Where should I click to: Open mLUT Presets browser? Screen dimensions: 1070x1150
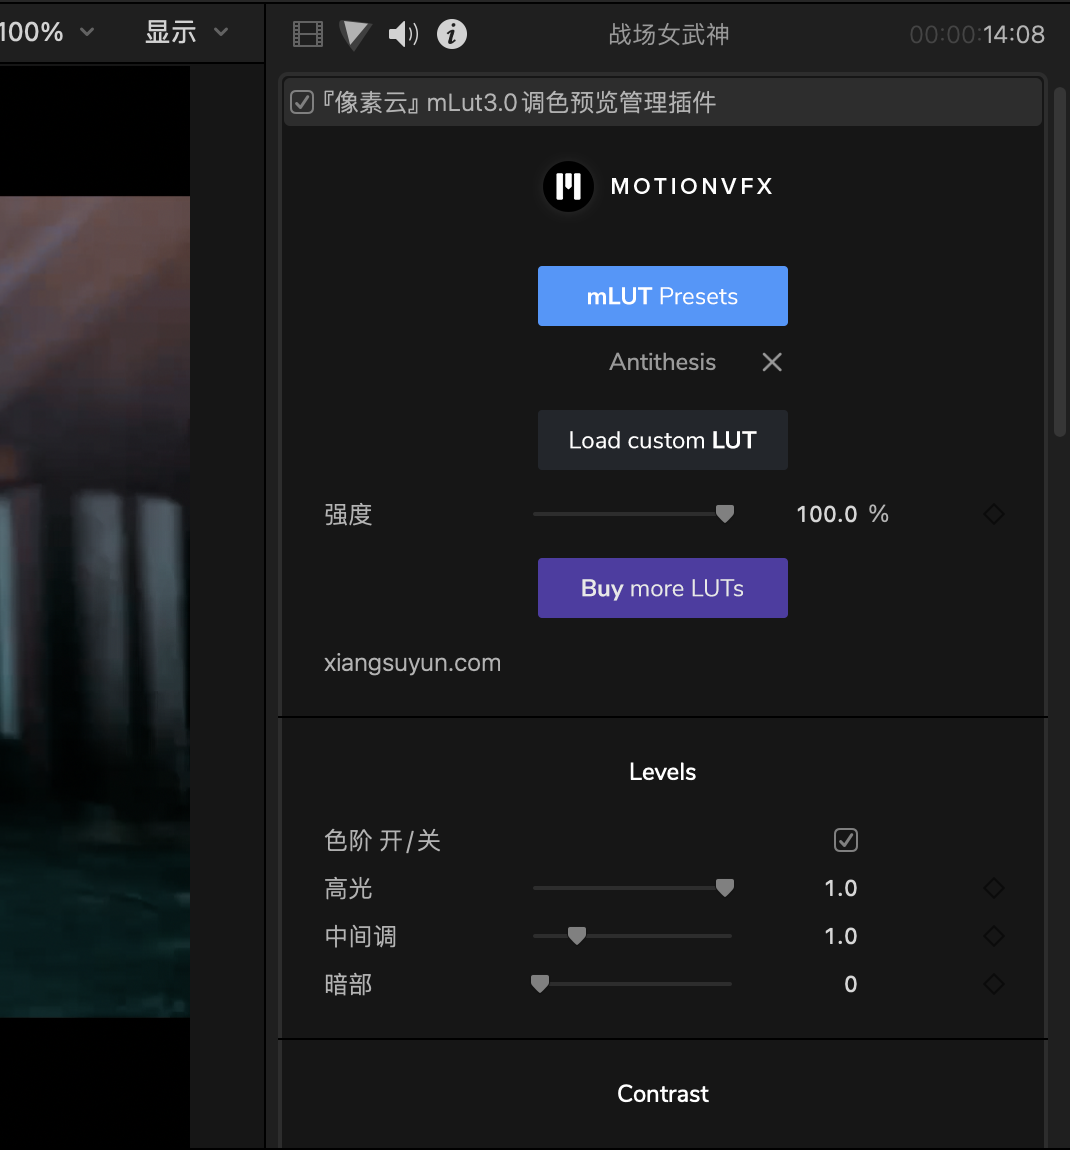click(663, 296)
